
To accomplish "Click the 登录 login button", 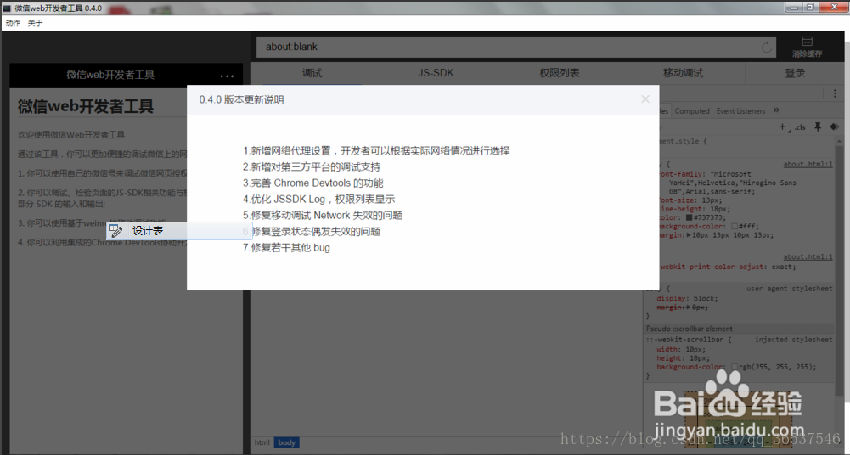I will (795, 73).
